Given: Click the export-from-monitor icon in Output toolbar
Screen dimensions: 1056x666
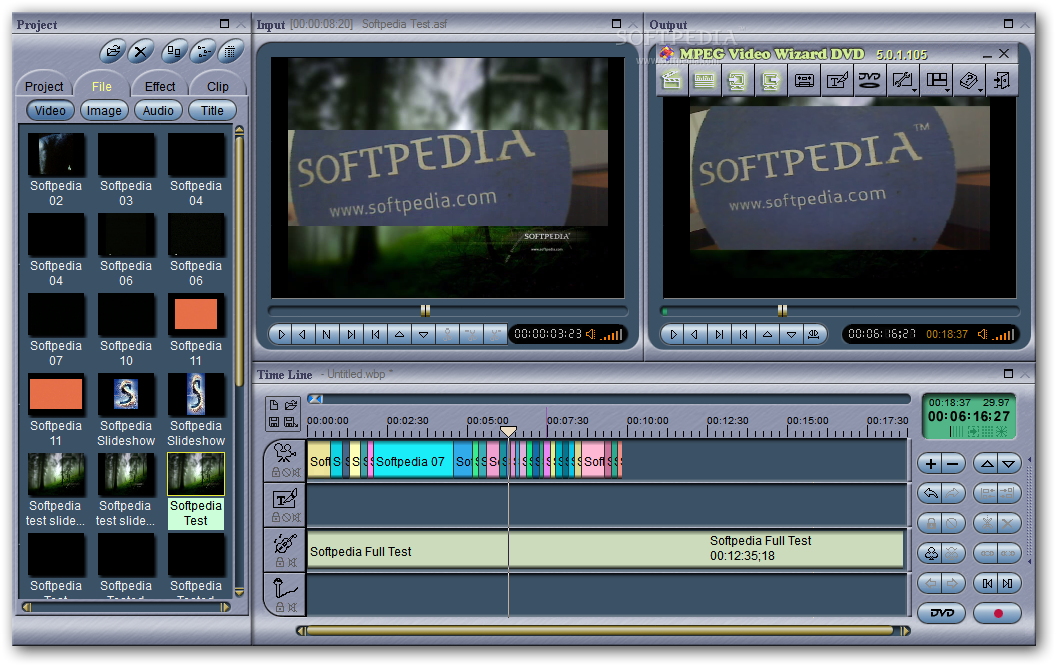Looking at the screenshot, I should (x=770, y=81).
